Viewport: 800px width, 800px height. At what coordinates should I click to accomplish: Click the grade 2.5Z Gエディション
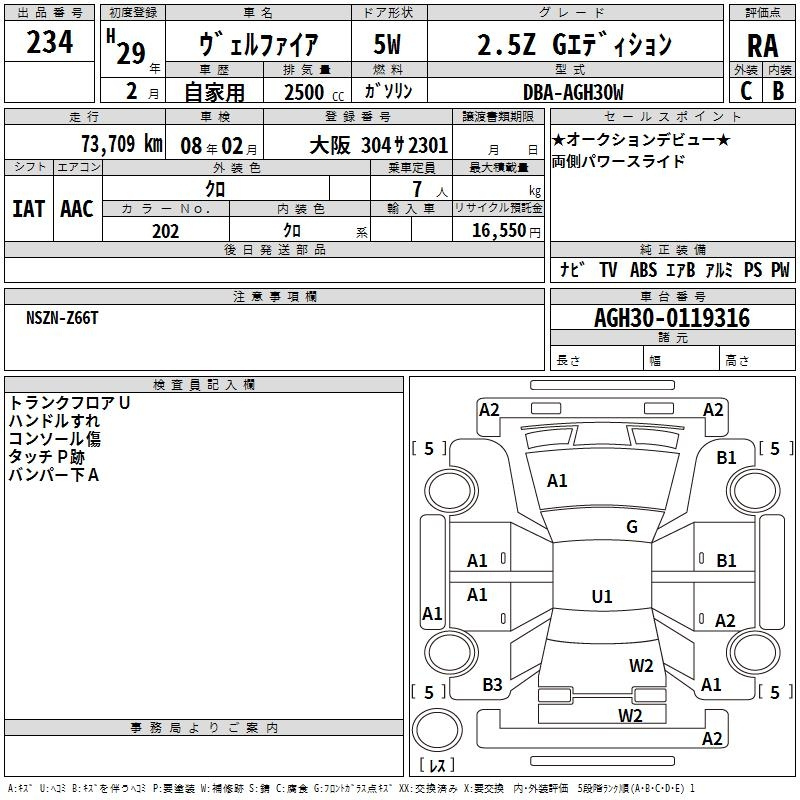pos(574,44)
